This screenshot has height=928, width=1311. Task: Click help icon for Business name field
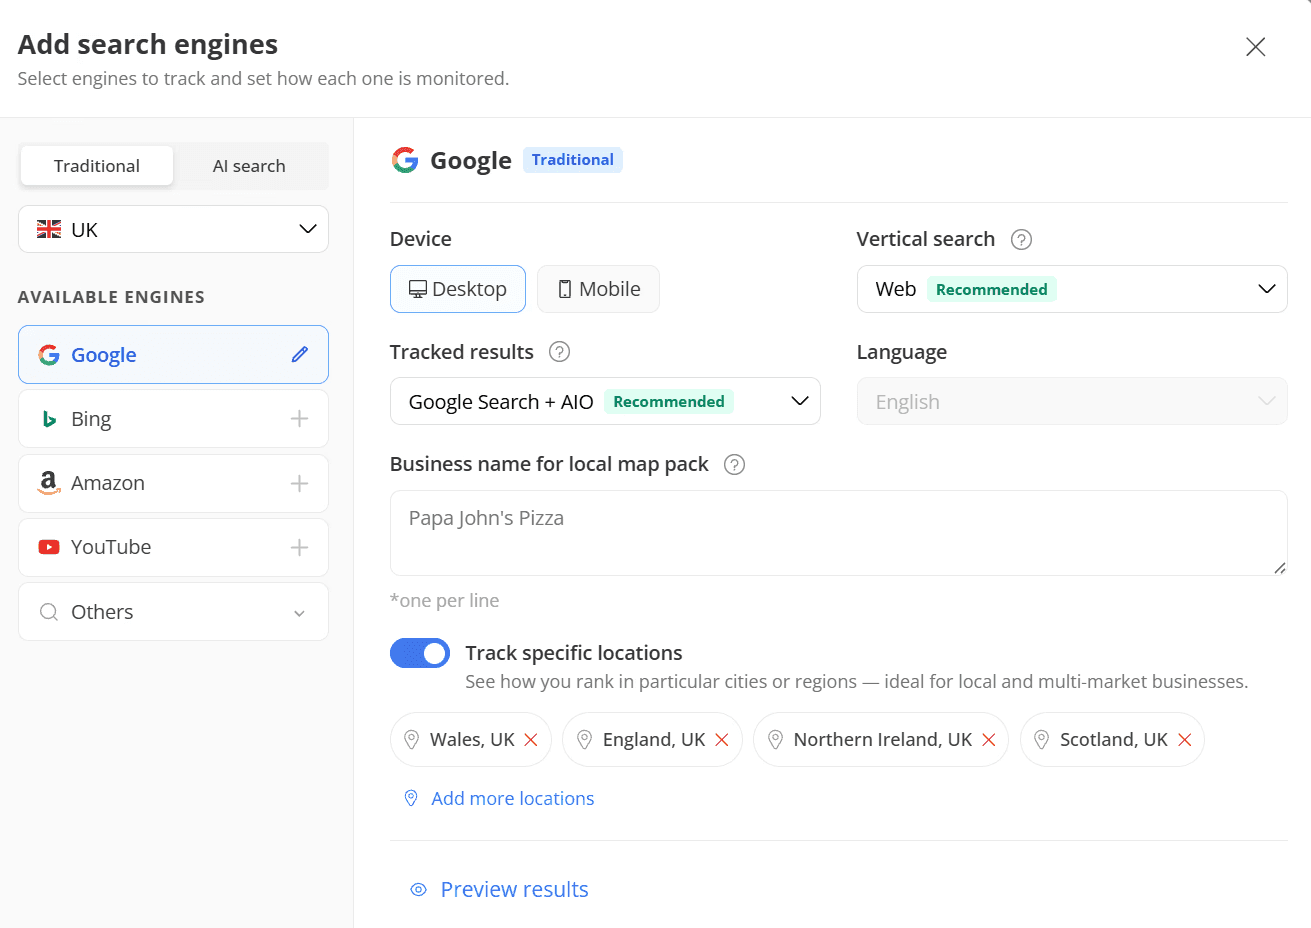pyautogui.click(x=734, y=464)
